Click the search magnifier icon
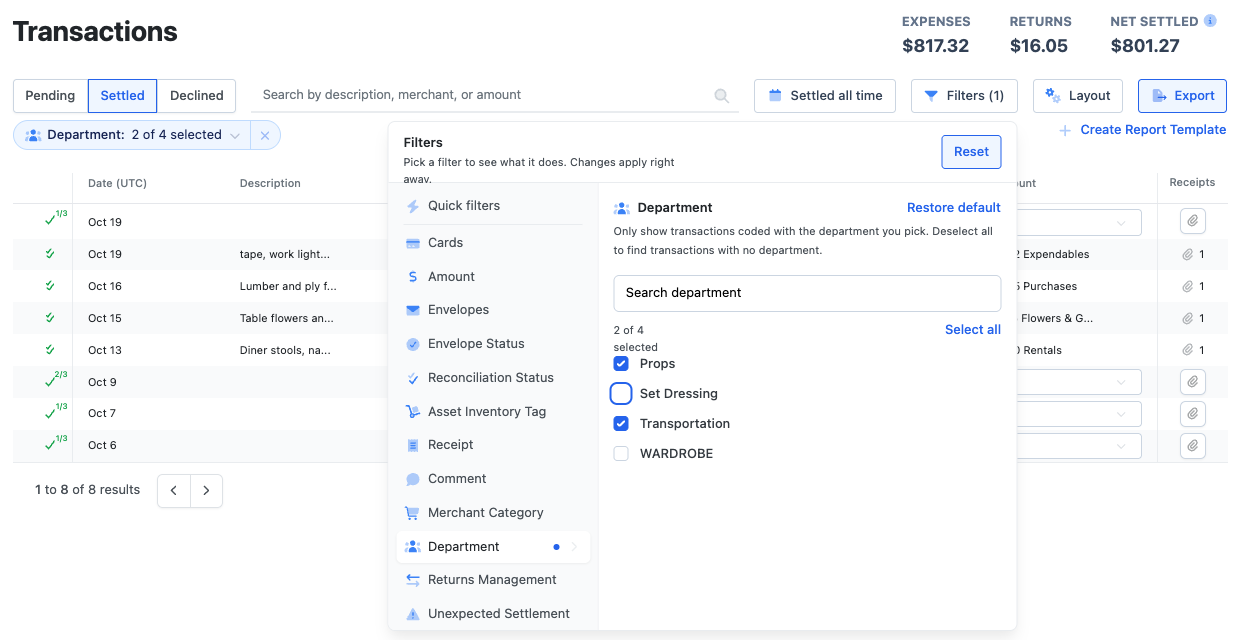Screen dimensions: 1240x640 click(722, 96)
